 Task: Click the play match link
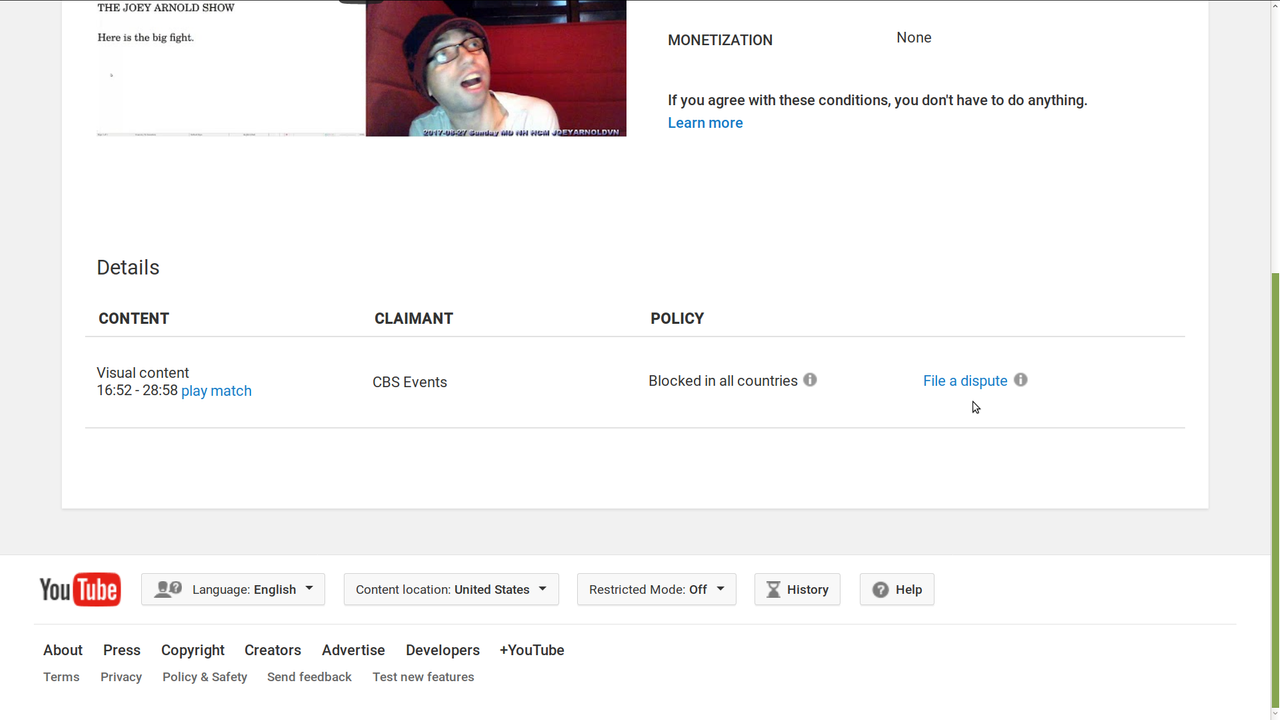tap(216, 391)
